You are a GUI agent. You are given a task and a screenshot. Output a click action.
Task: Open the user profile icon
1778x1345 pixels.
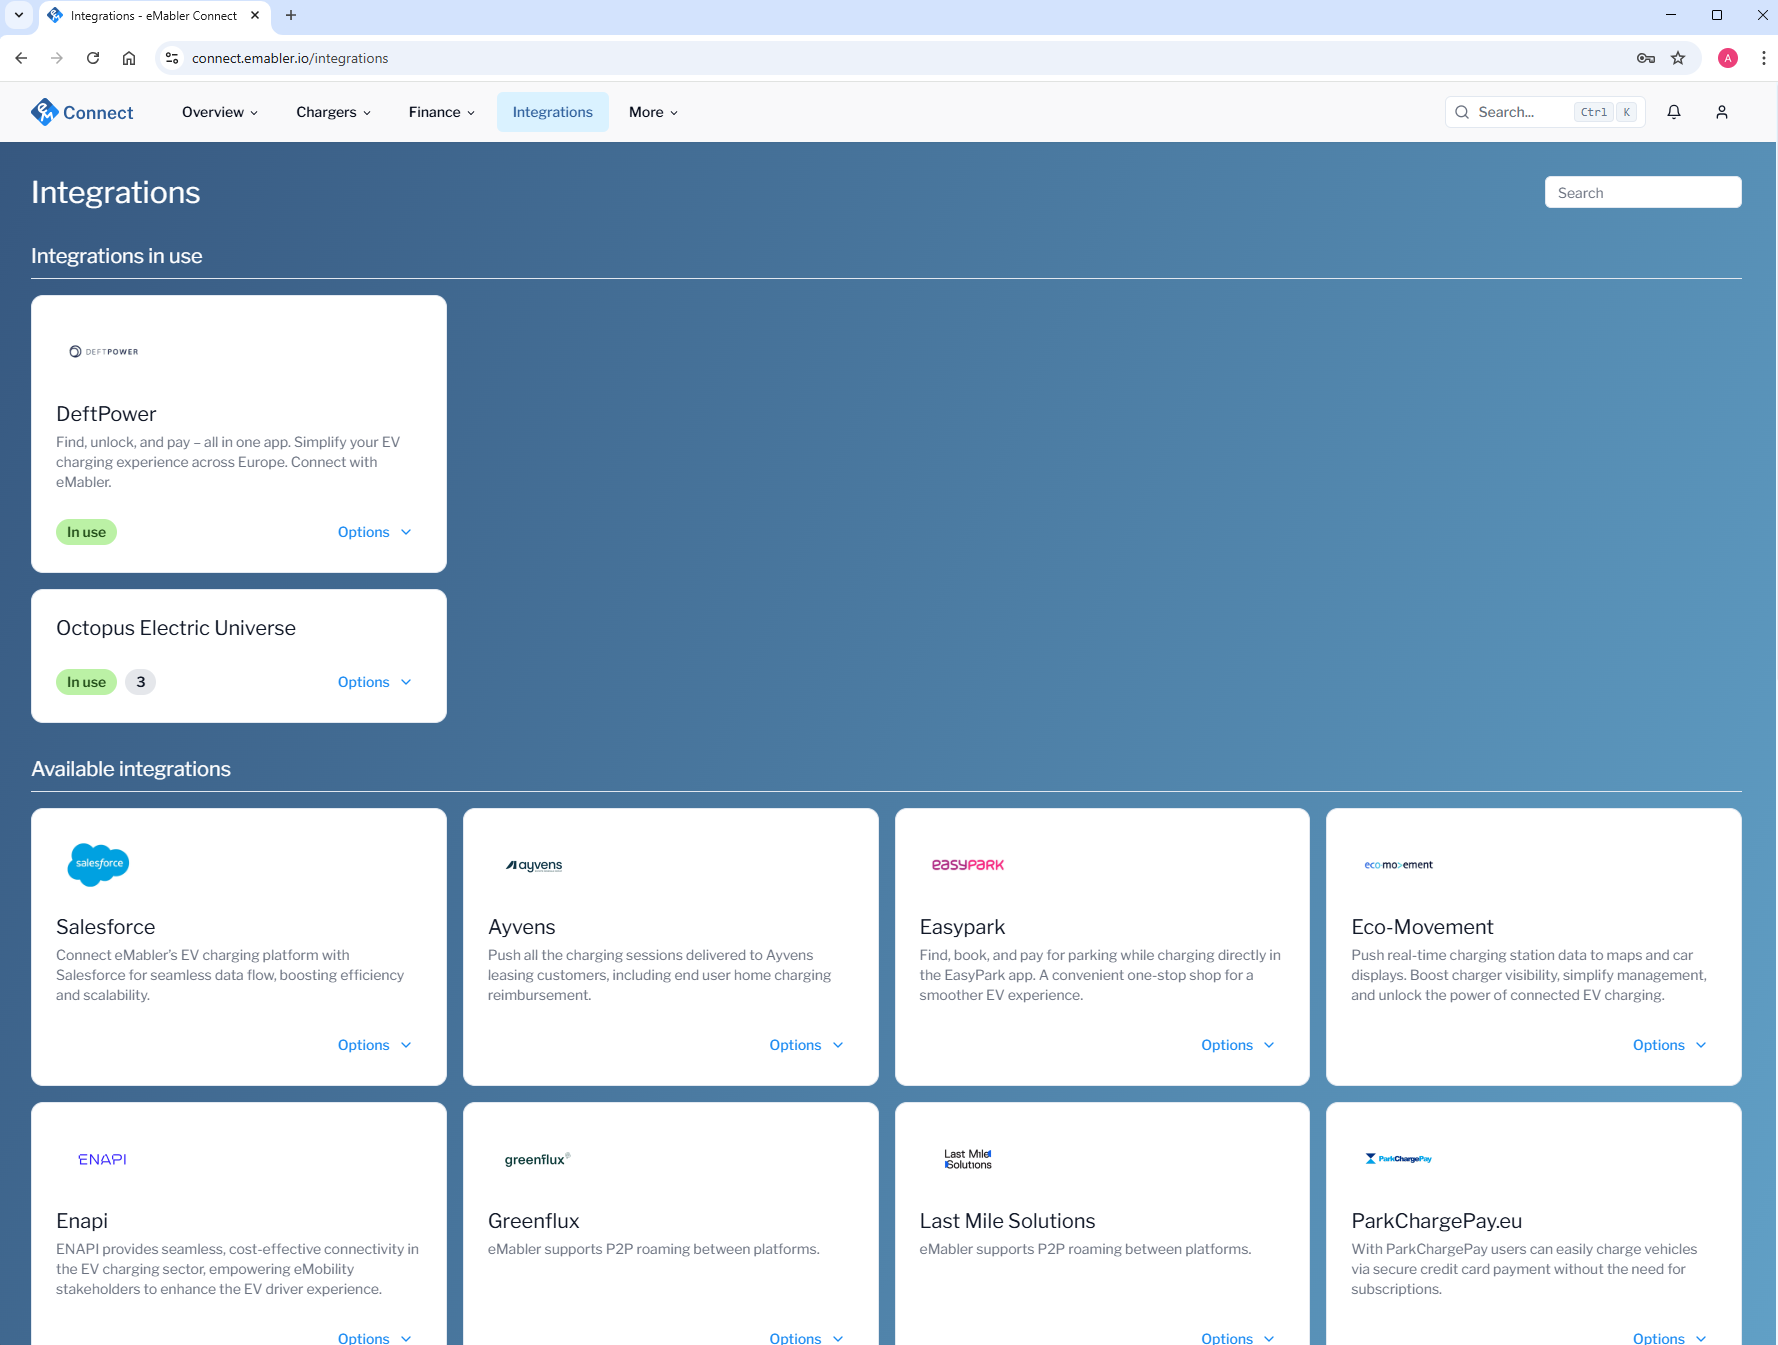point(1722,112)
